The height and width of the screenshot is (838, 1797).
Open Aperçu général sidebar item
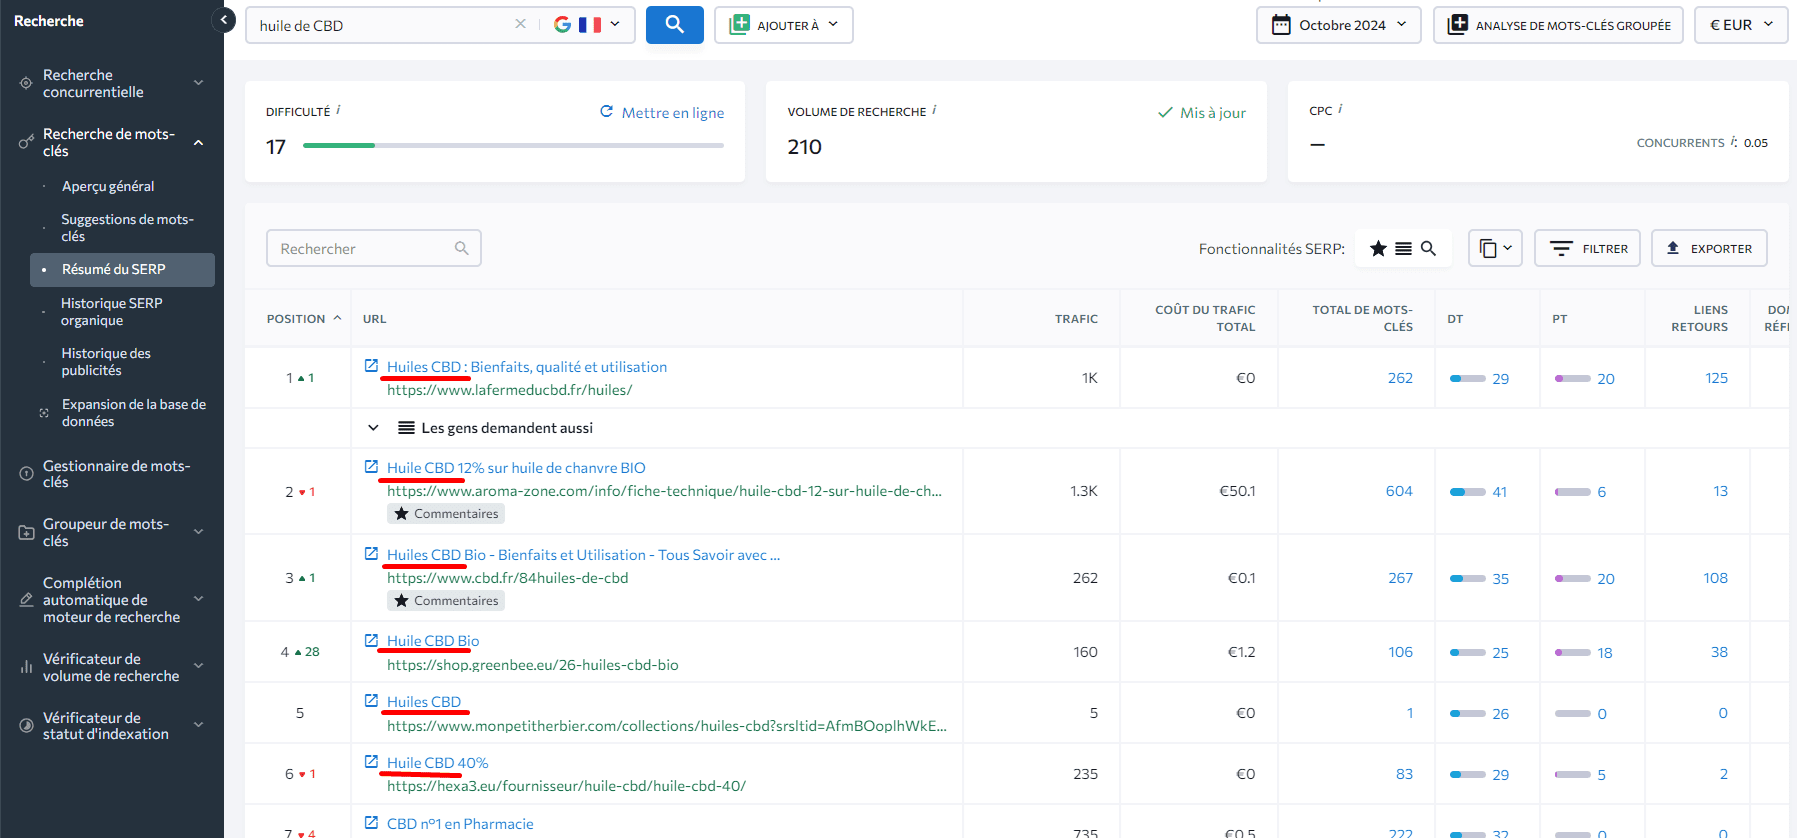[x=108, y=186]
